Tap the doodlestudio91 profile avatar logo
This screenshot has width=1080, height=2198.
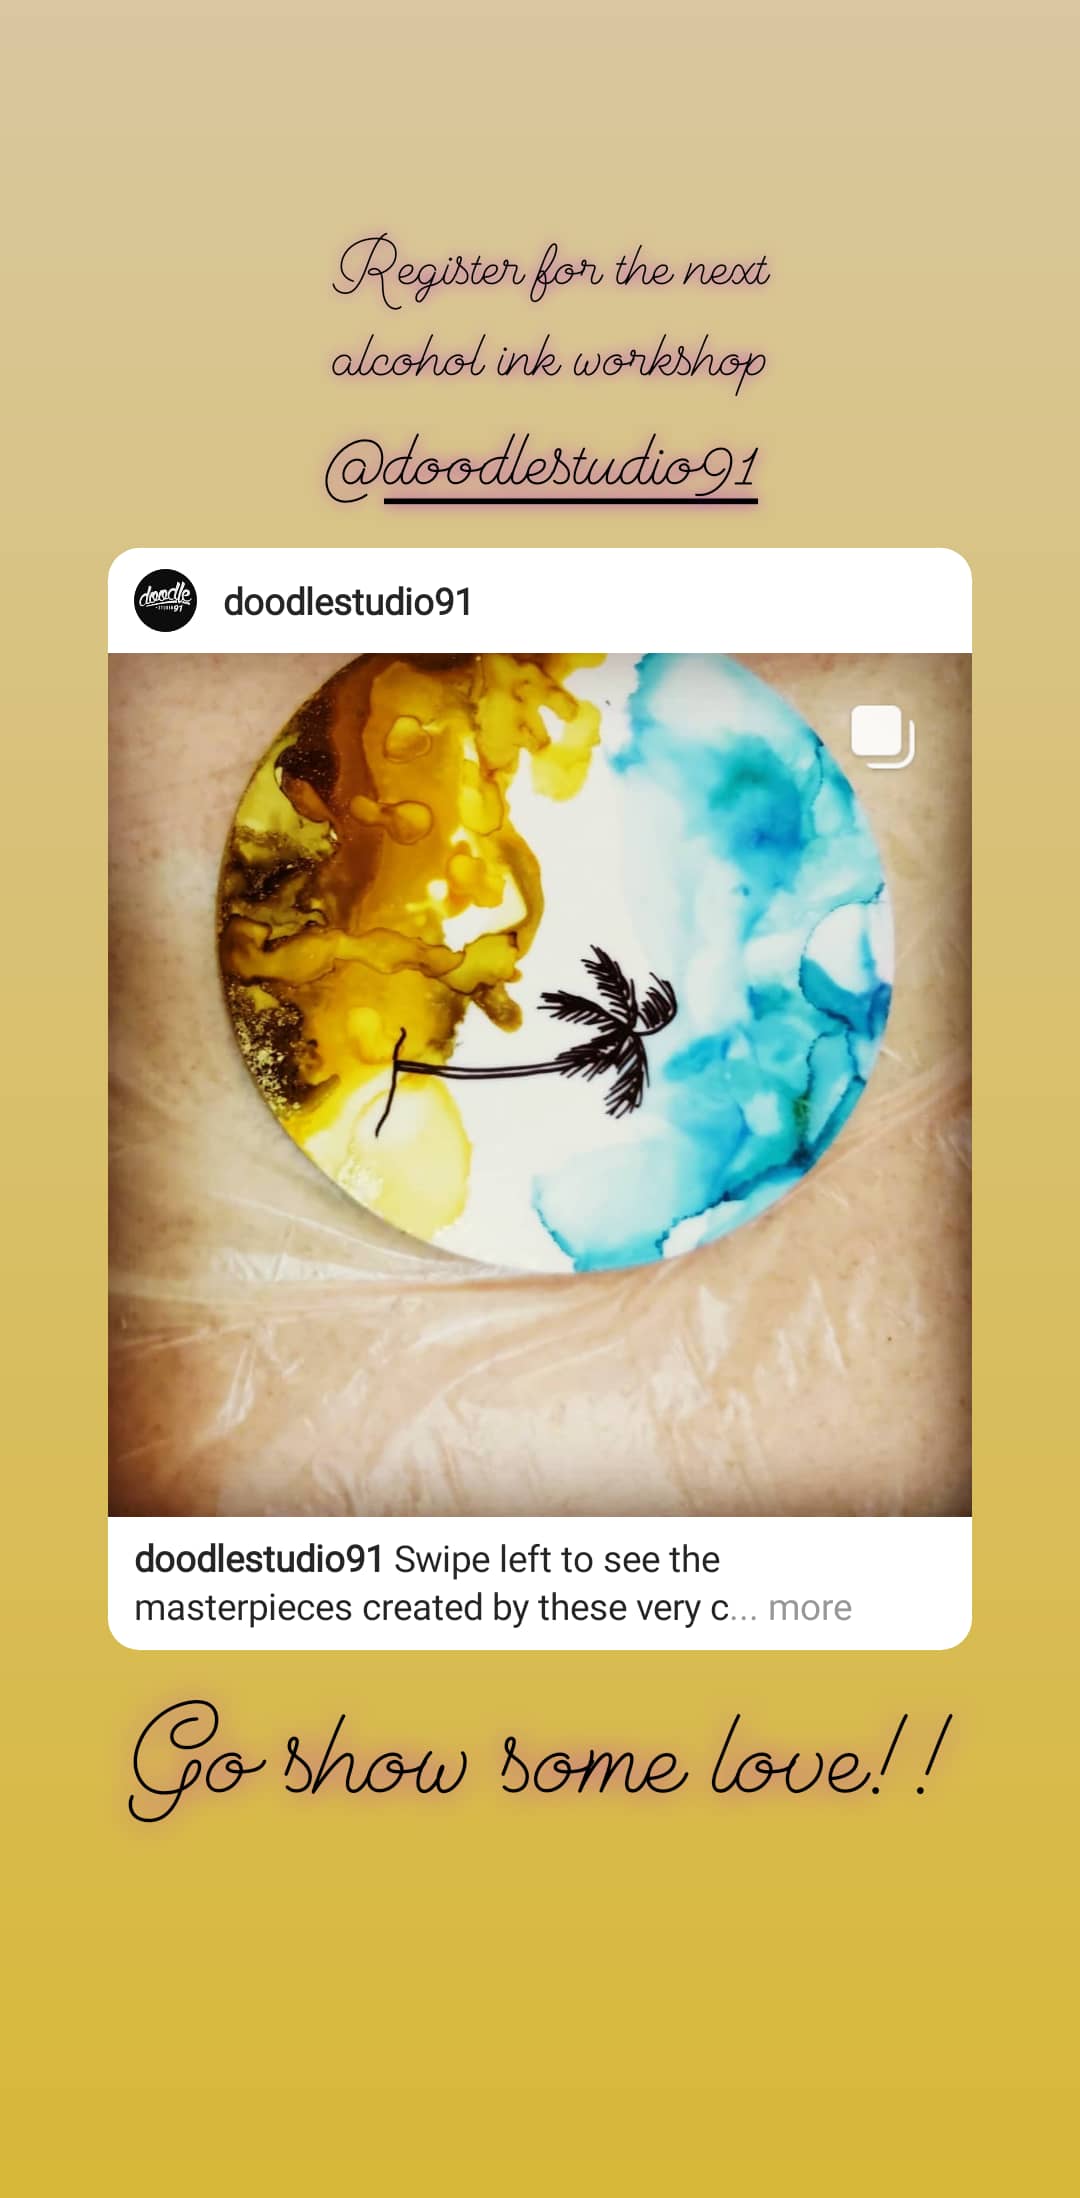165,600
